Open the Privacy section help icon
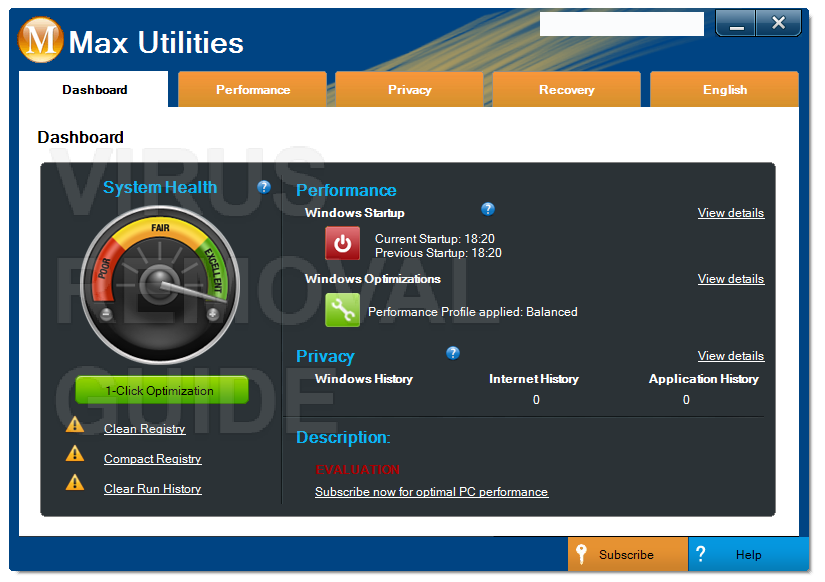The image size is (825, 582). 453,353
